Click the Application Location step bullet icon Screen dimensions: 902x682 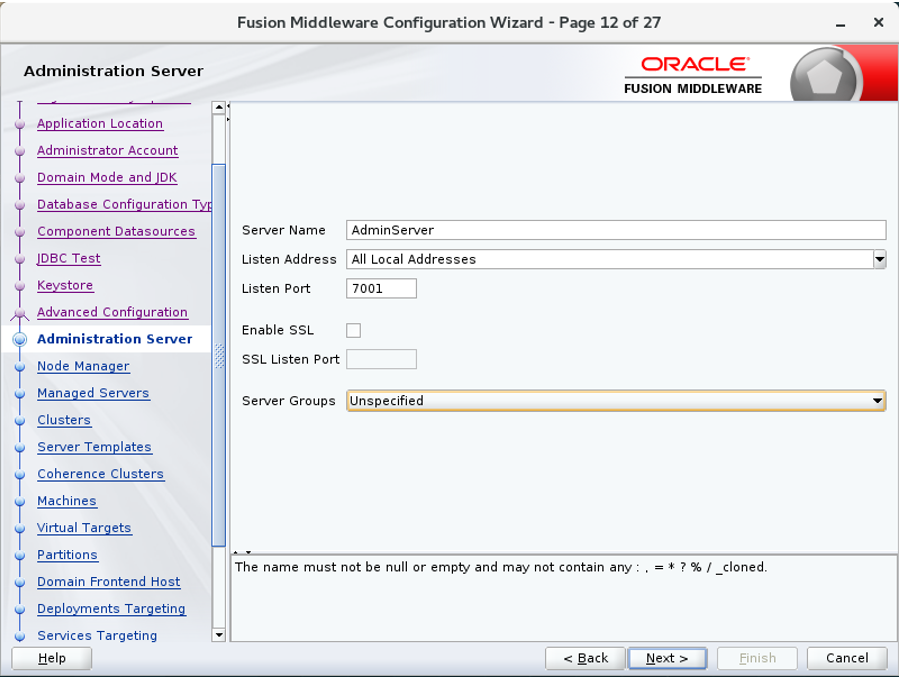pyautogui.click(x=20, y=124)
